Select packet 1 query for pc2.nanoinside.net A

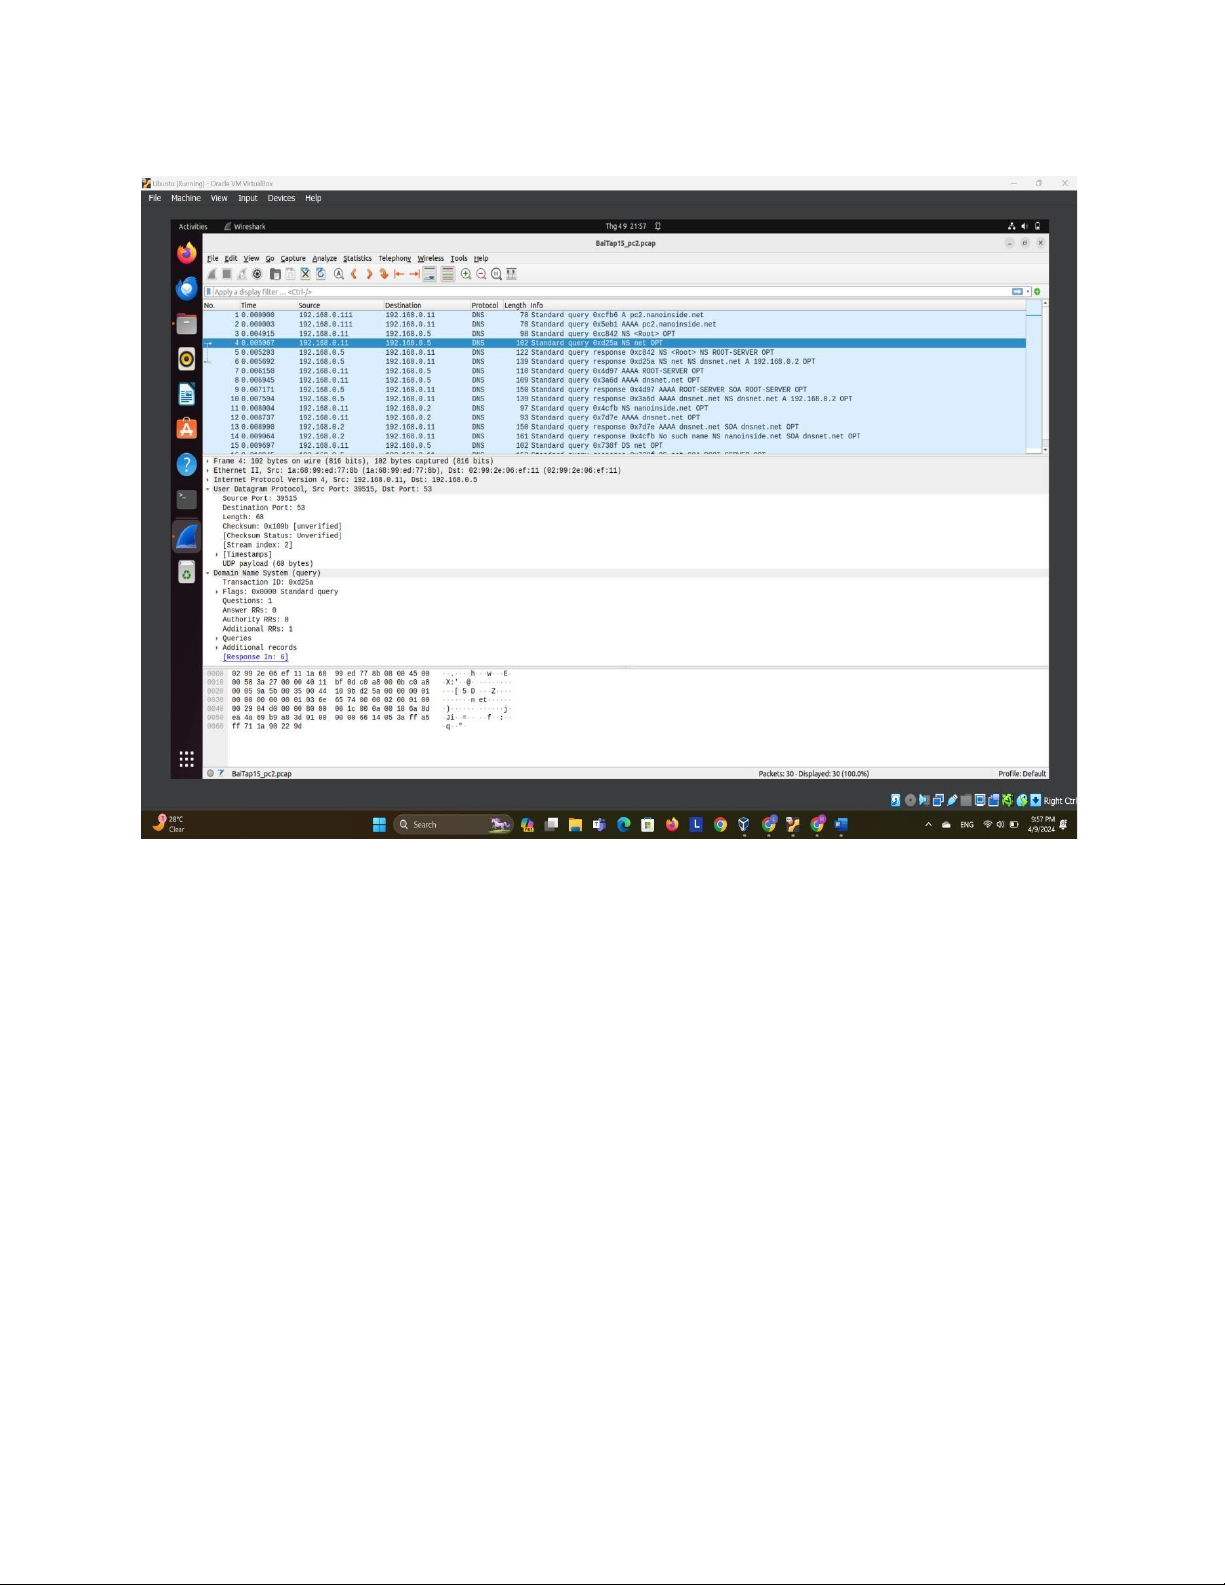[x=614, y=315]
